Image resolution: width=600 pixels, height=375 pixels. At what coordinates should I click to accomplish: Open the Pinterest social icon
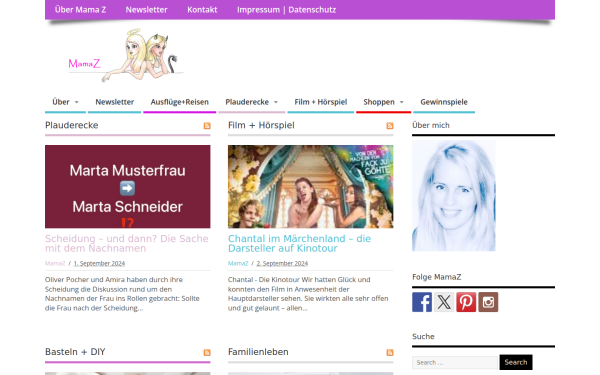tap(466, 302)
